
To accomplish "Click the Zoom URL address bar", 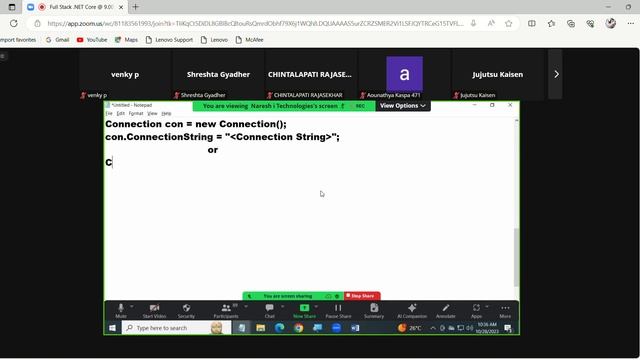I will click(x=255, y=24).
